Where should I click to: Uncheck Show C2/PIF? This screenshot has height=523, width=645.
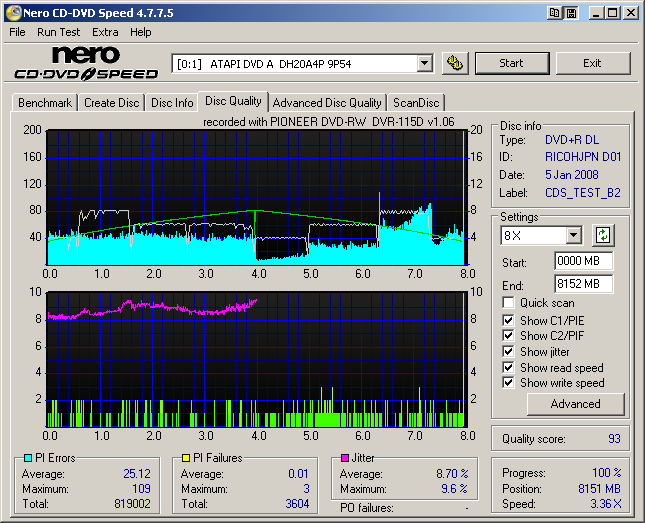(x=508, y=336)
